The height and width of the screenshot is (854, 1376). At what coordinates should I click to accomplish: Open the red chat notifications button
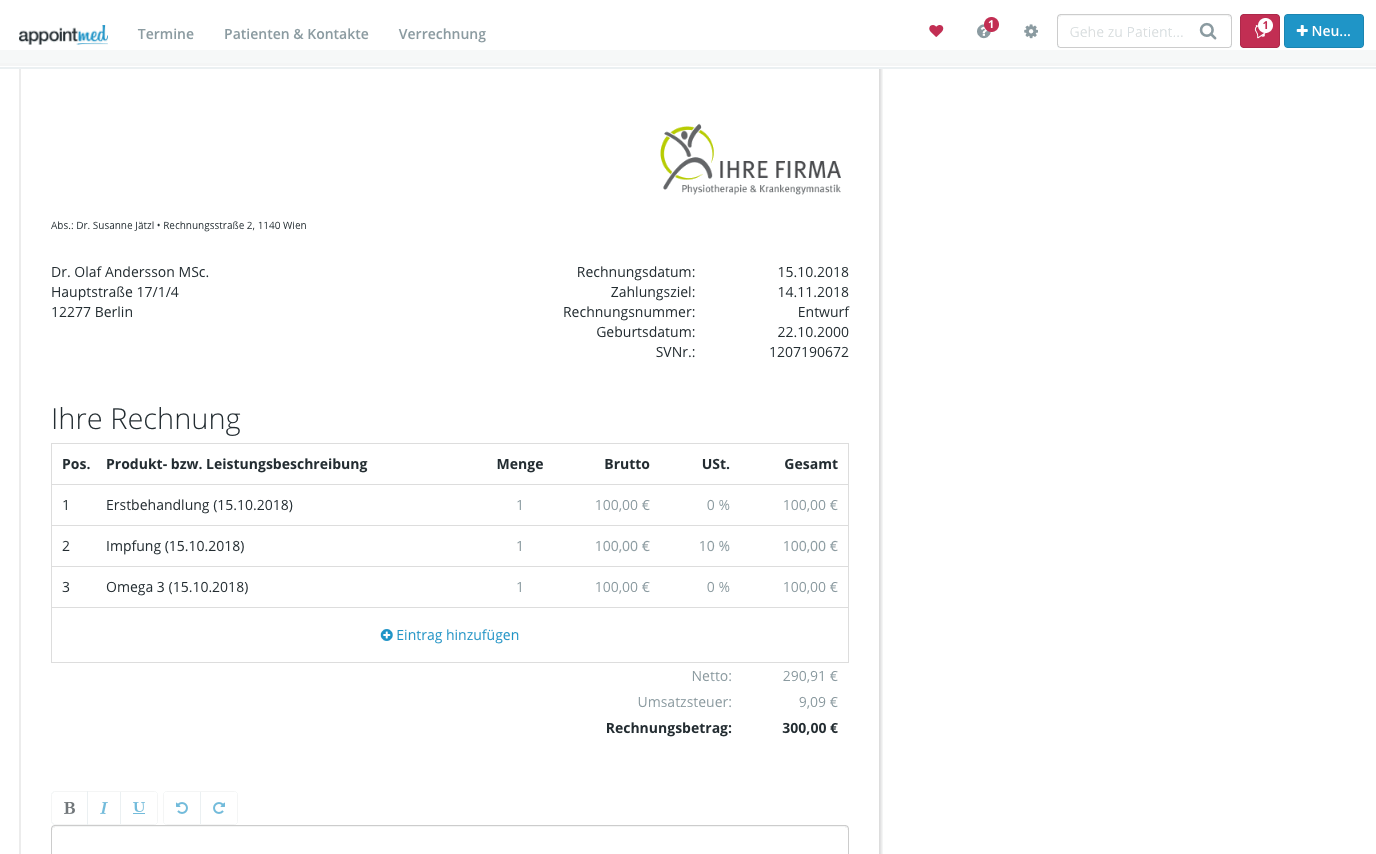click(x=1260, y=31)
